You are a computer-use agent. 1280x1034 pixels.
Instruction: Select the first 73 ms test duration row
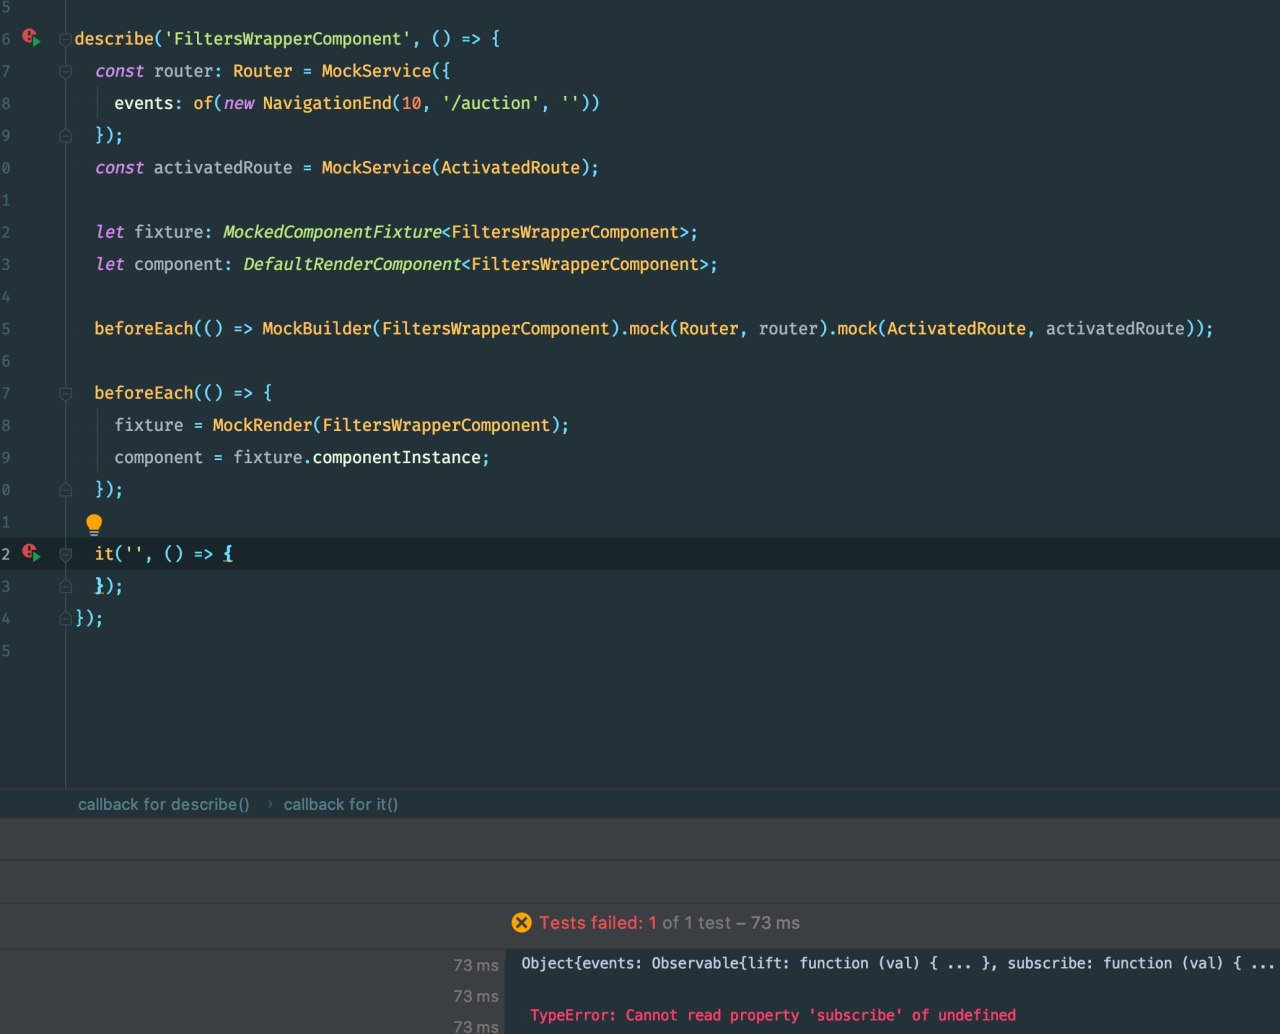coord(475,965)
